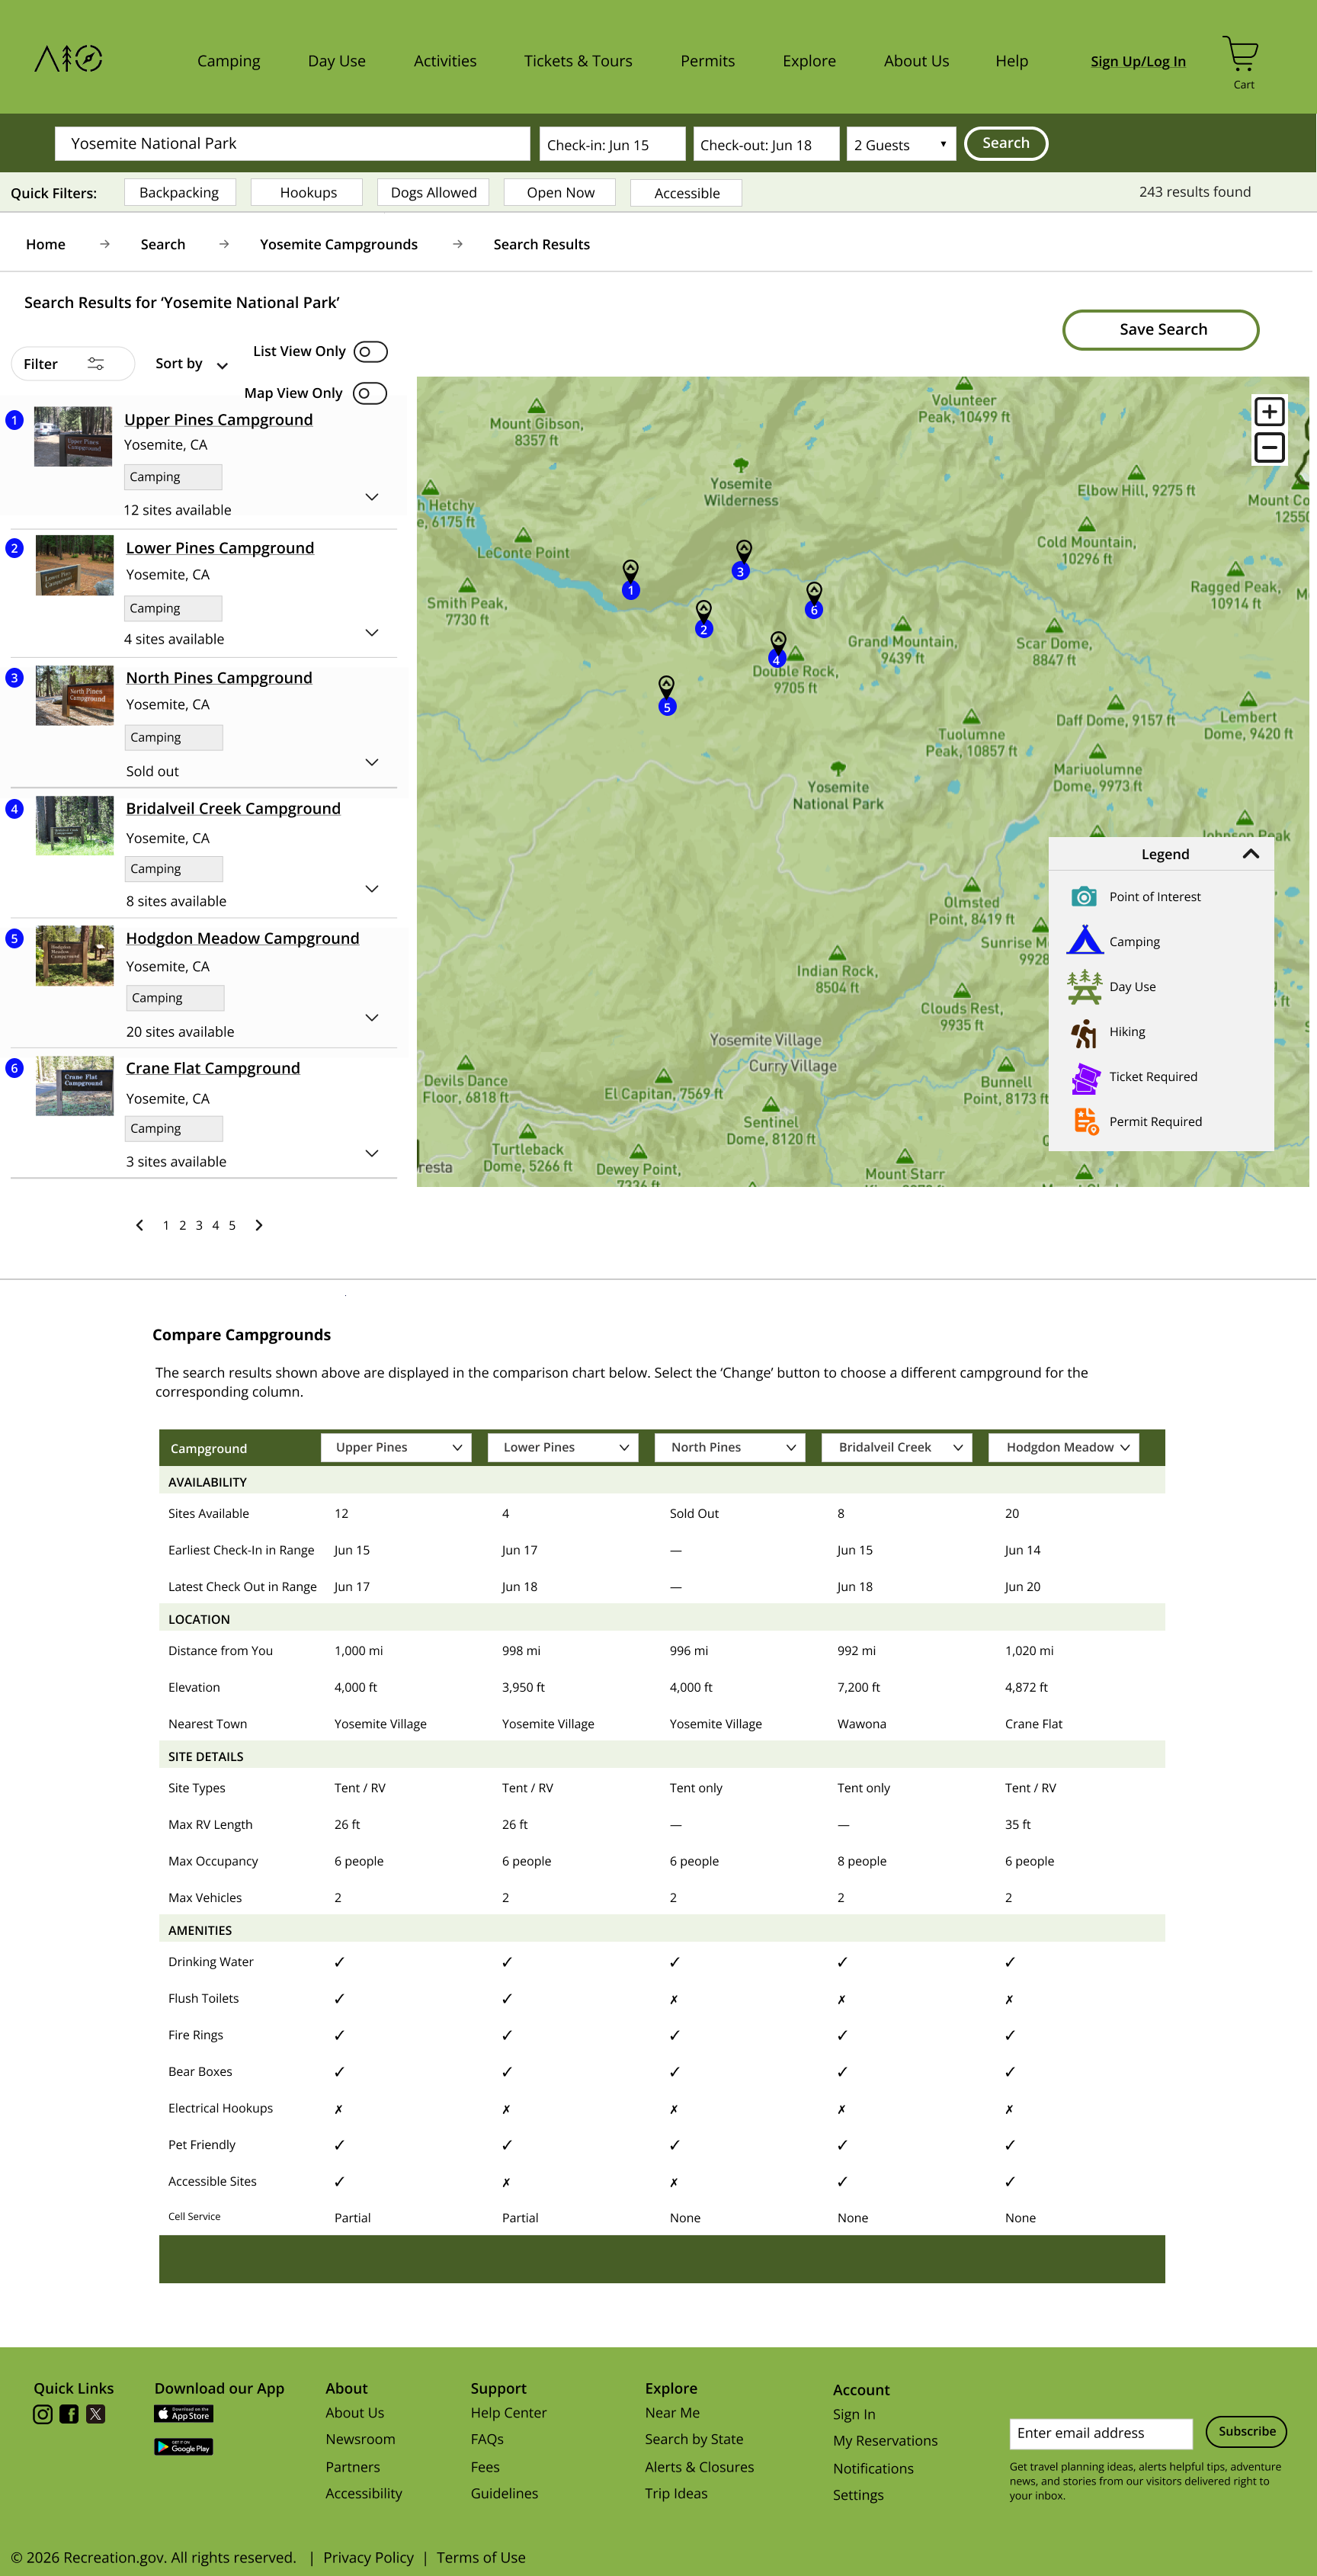The image size is (1317, 2576).
Task: Click the Yosemite National Park search field
Action: coord(292,143)
